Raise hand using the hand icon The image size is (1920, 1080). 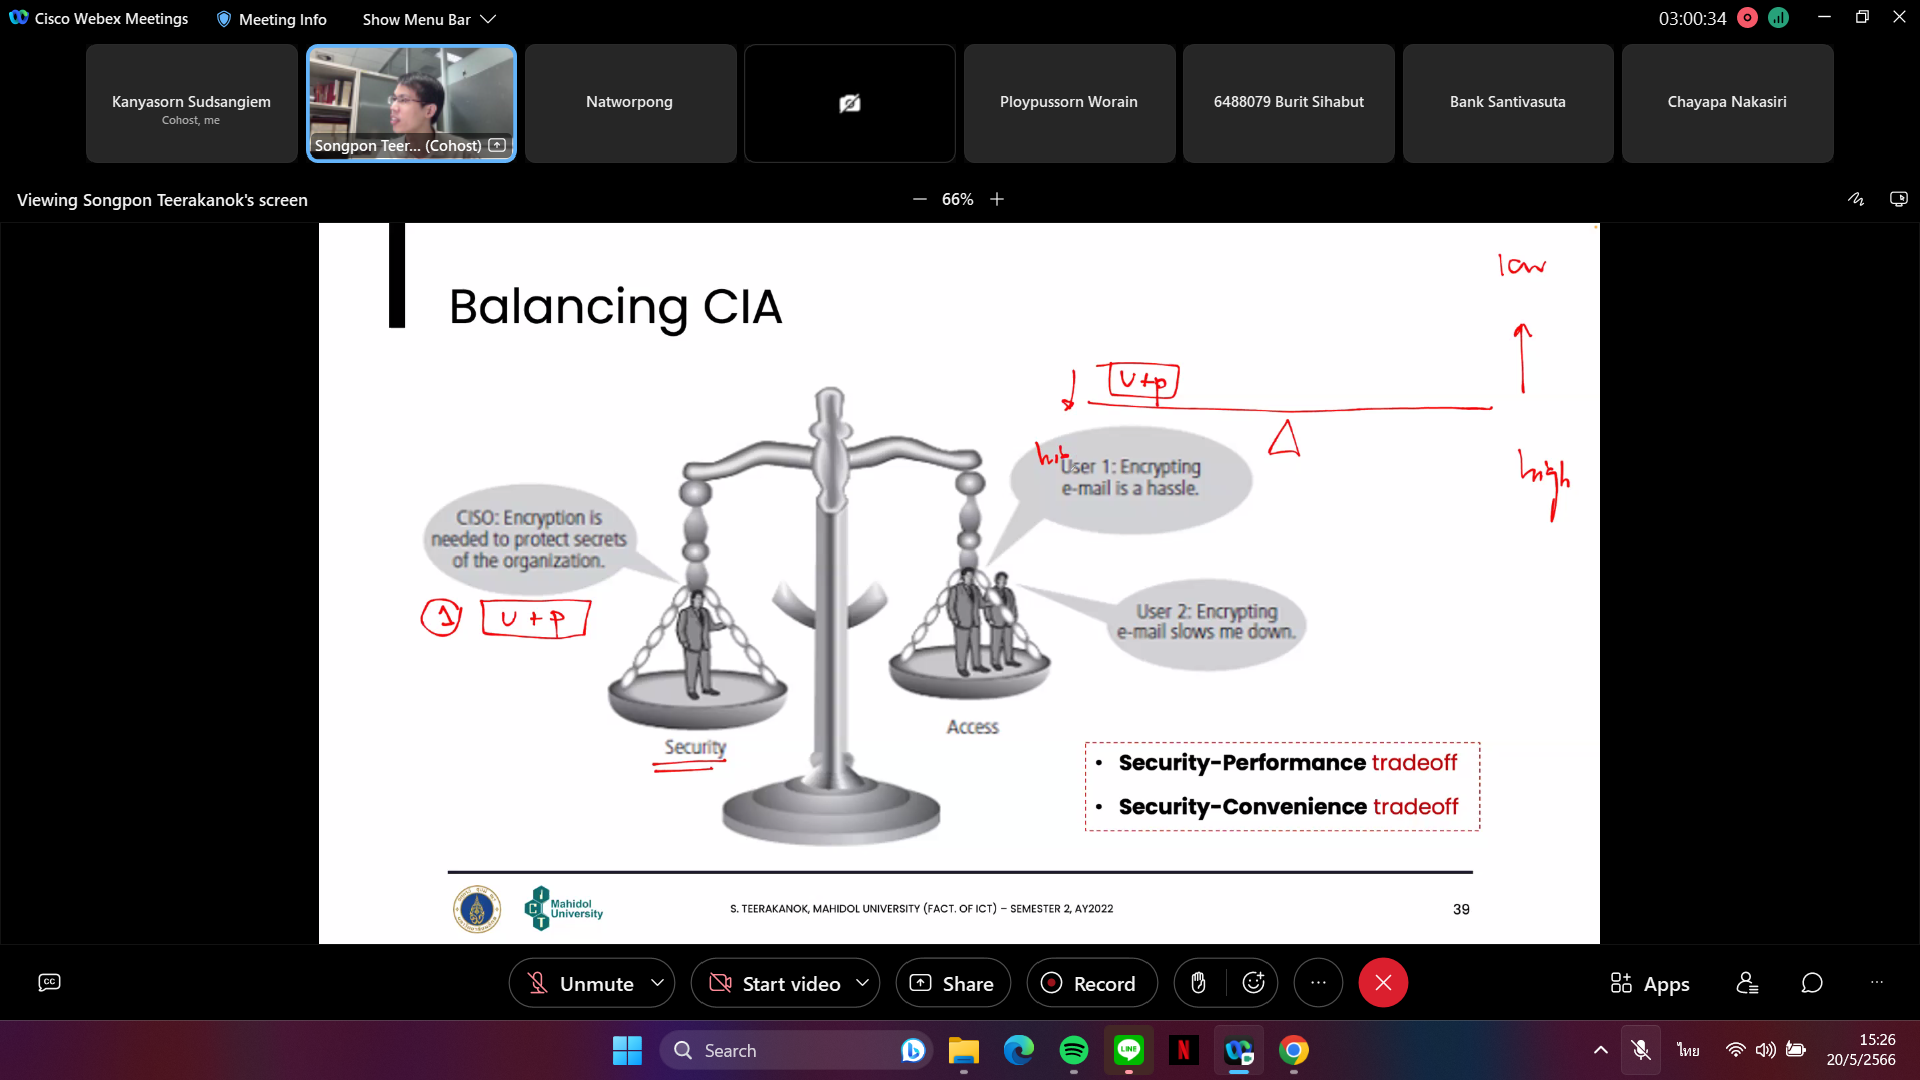click(x=1198, y=983)
